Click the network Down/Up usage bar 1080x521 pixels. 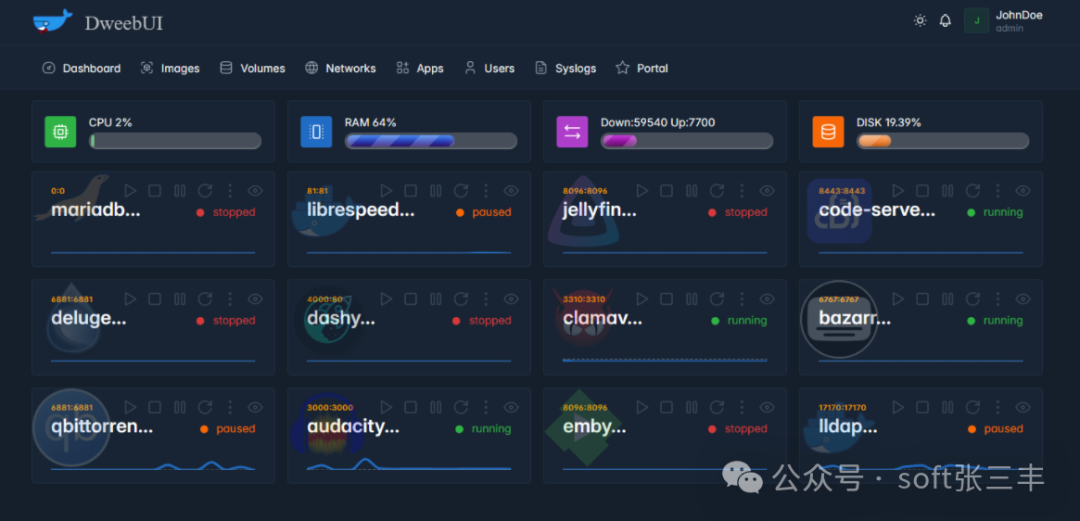coord(687,141)
